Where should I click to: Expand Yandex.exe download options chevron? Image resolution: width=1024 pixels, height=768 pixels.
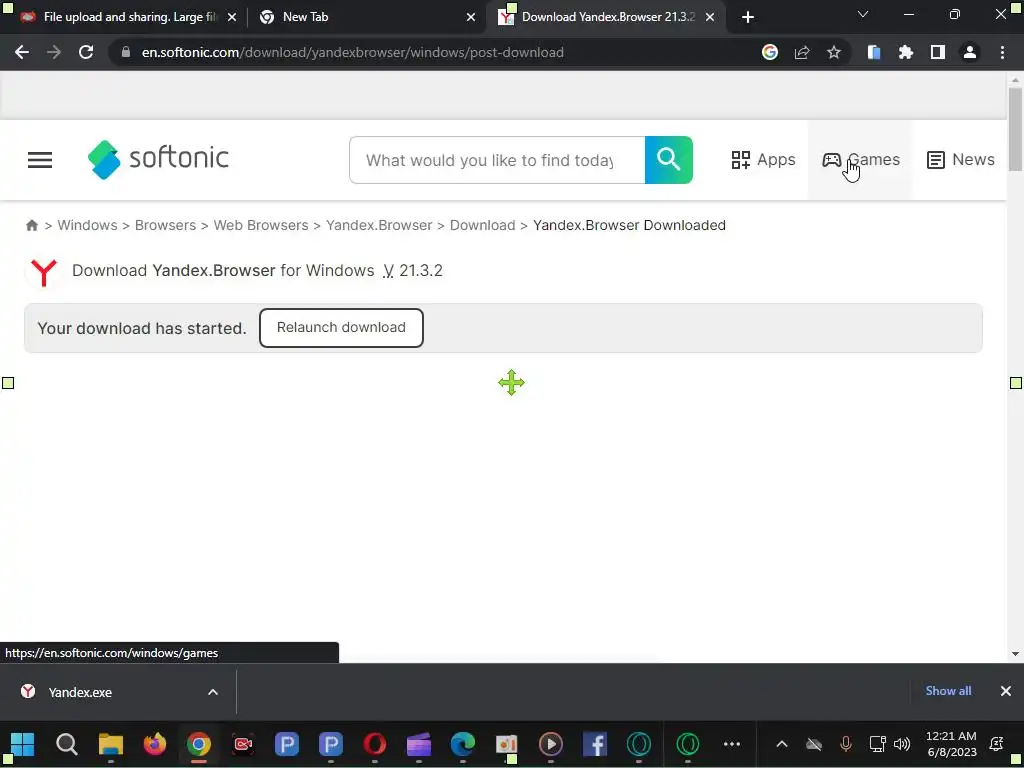pyautogui.click(x=213, y=692)
